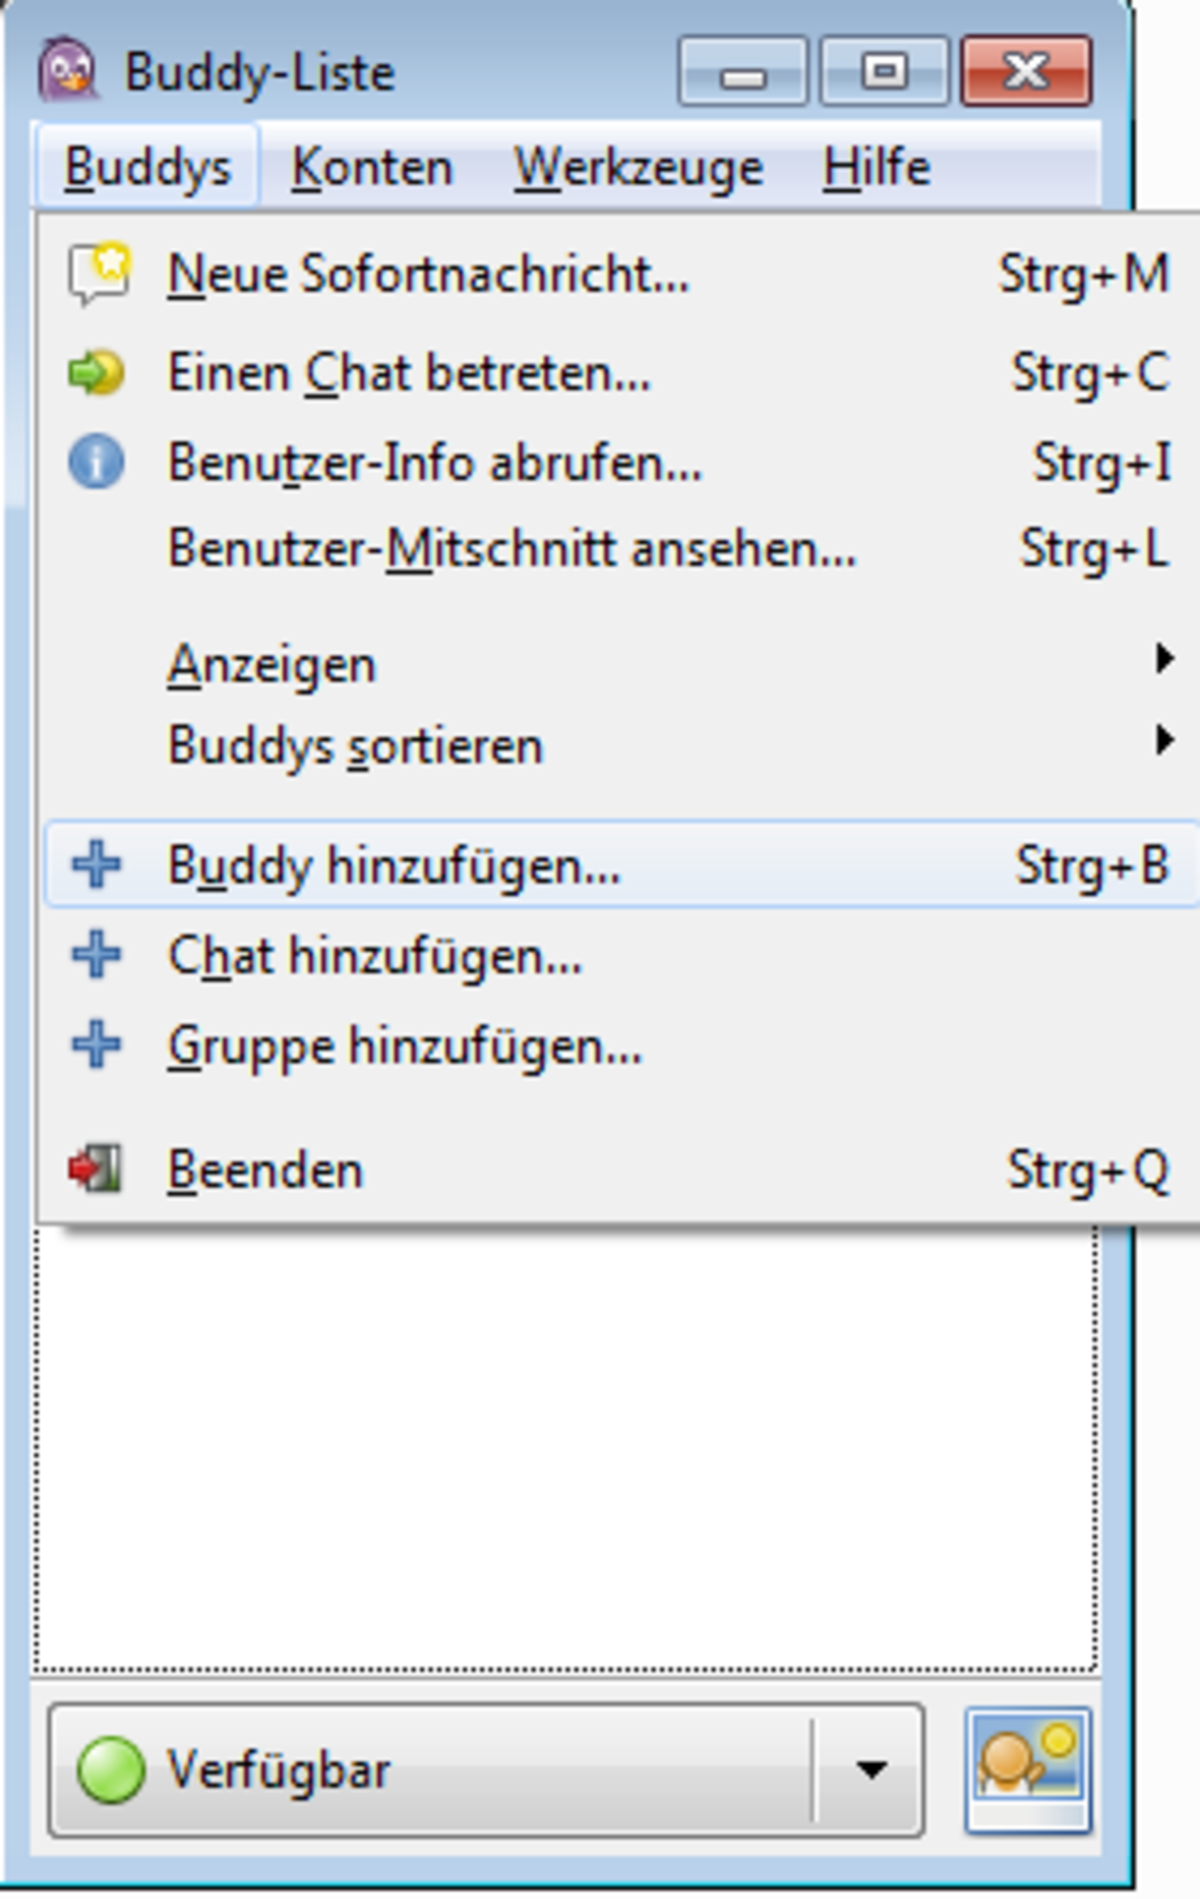Click the plus icon beside Chat hinzufügen
This screenshot has width=1200, height=1899.
point(96,955)
